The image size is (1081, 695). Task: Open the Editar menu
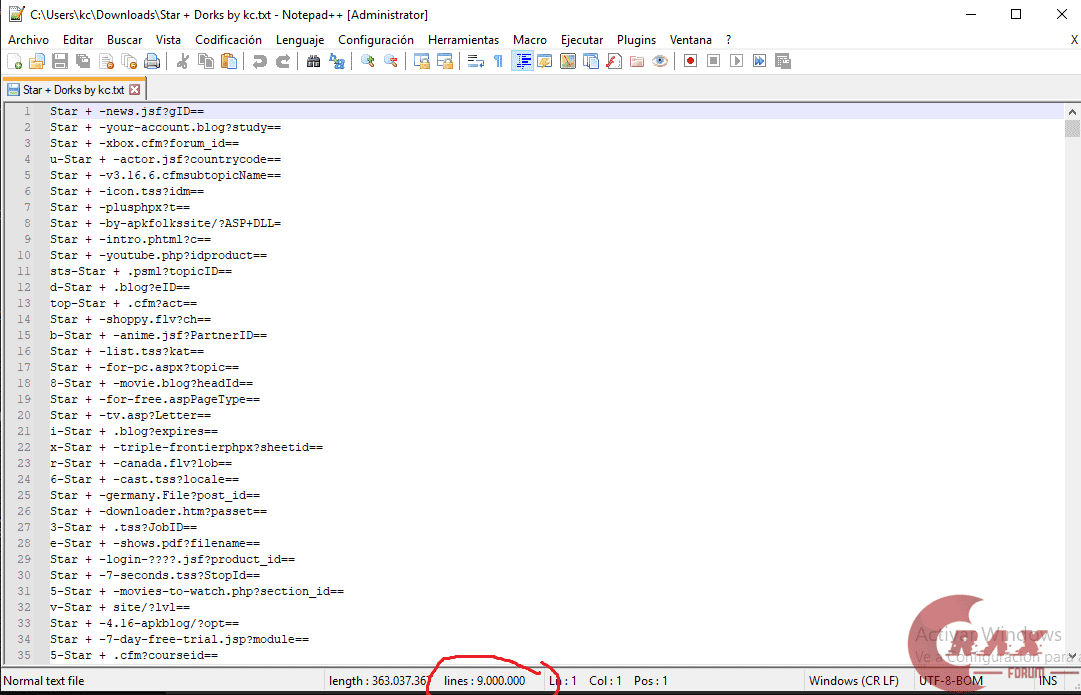78,40
